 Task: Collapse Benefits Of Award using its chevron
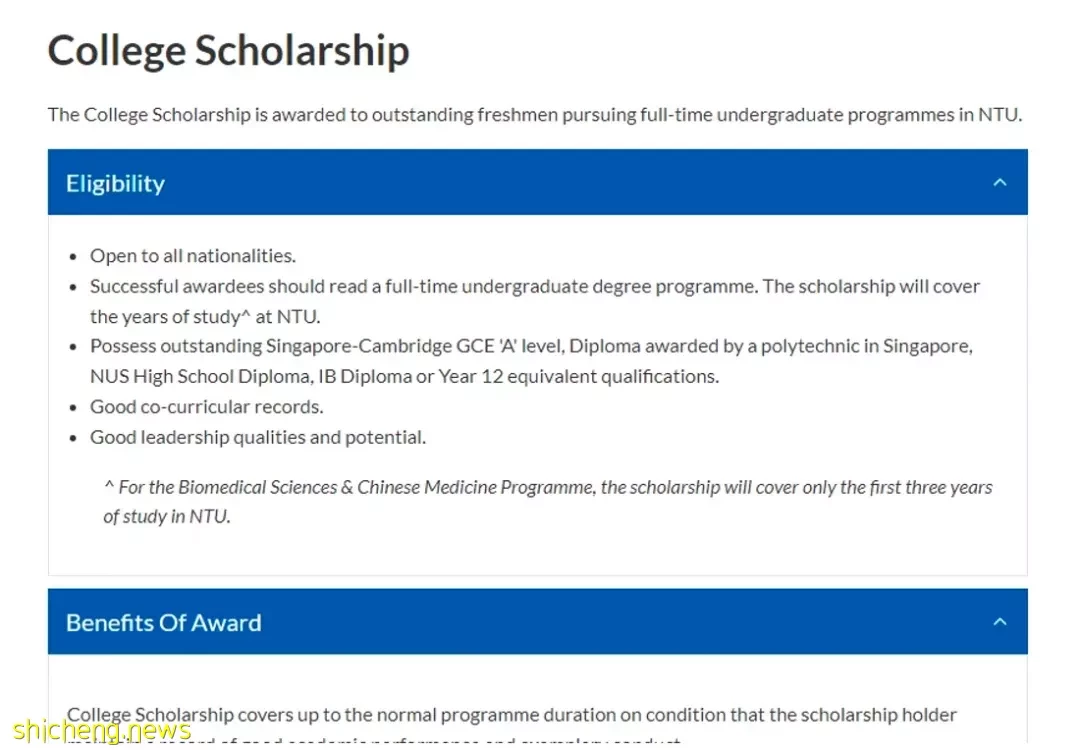(999, 622)
